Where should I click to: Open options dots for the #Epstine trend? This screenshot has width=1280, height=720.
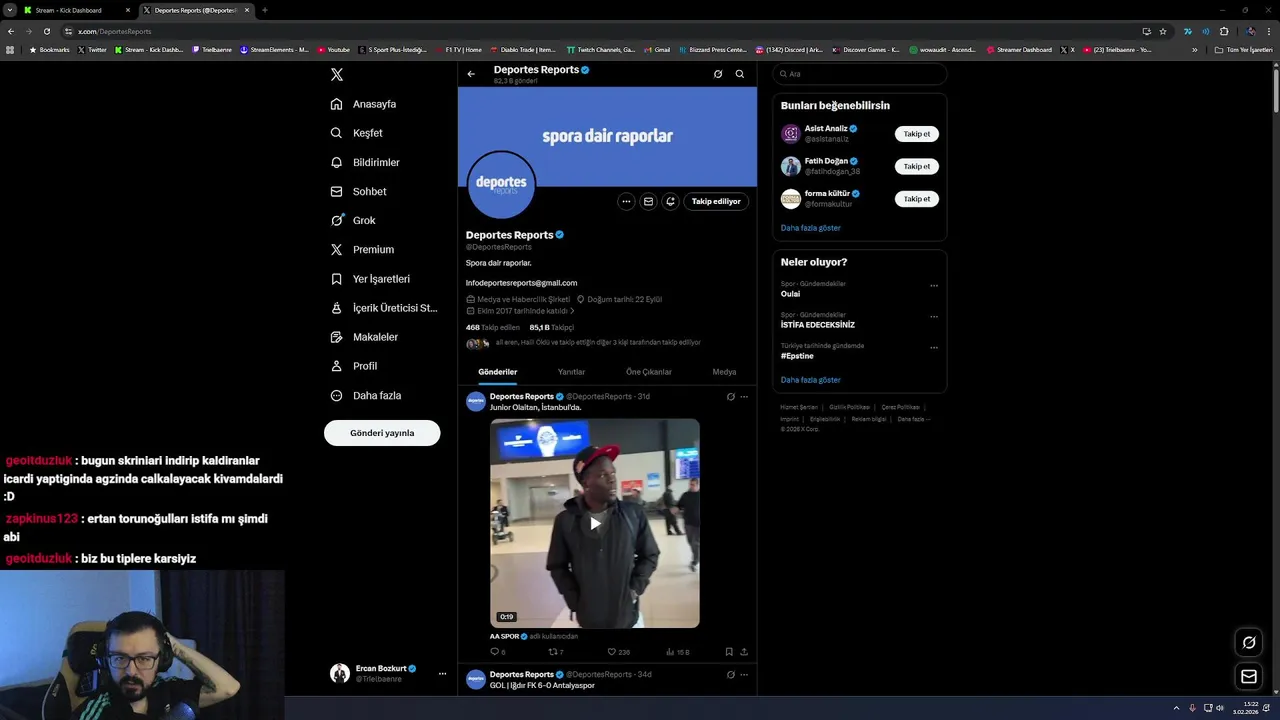click(x=934, y=348)
